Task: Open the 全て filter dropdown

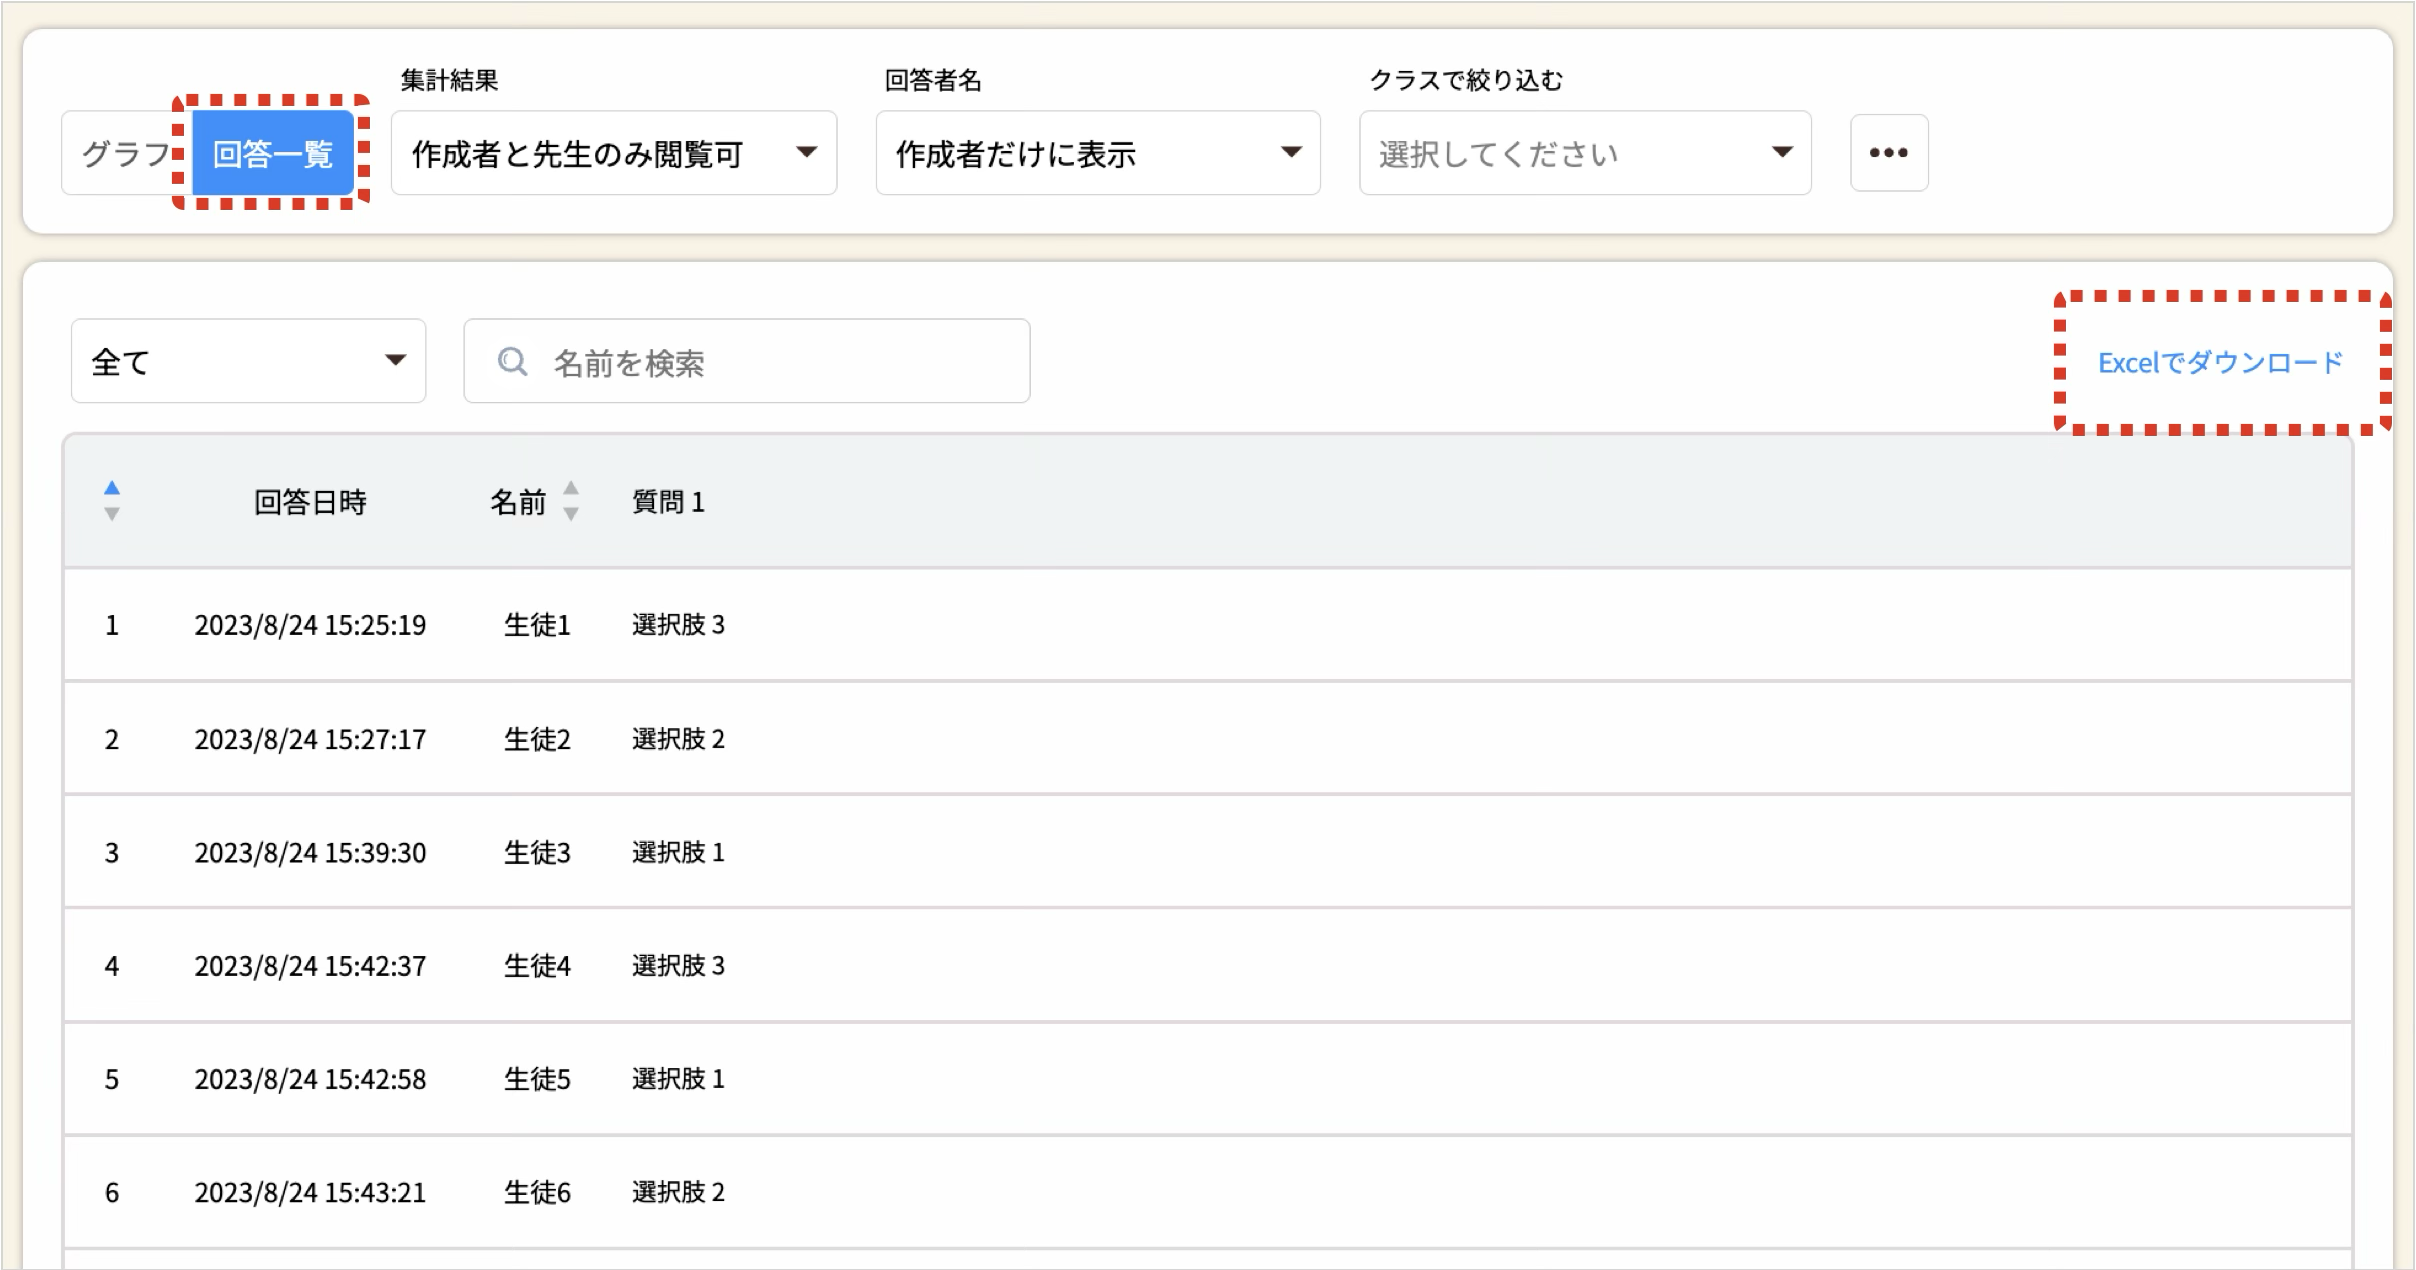Action: (x=248, y=361)
